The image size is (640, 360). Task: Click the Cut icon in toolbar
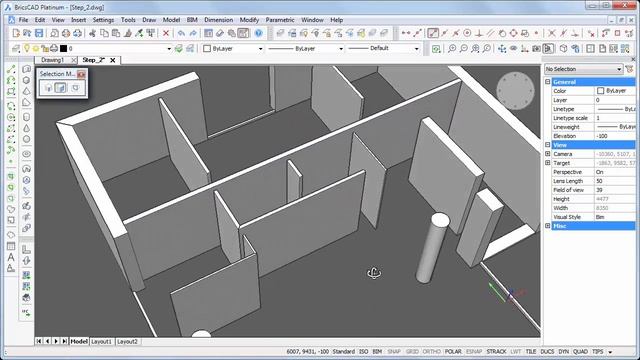coord(93,33)
